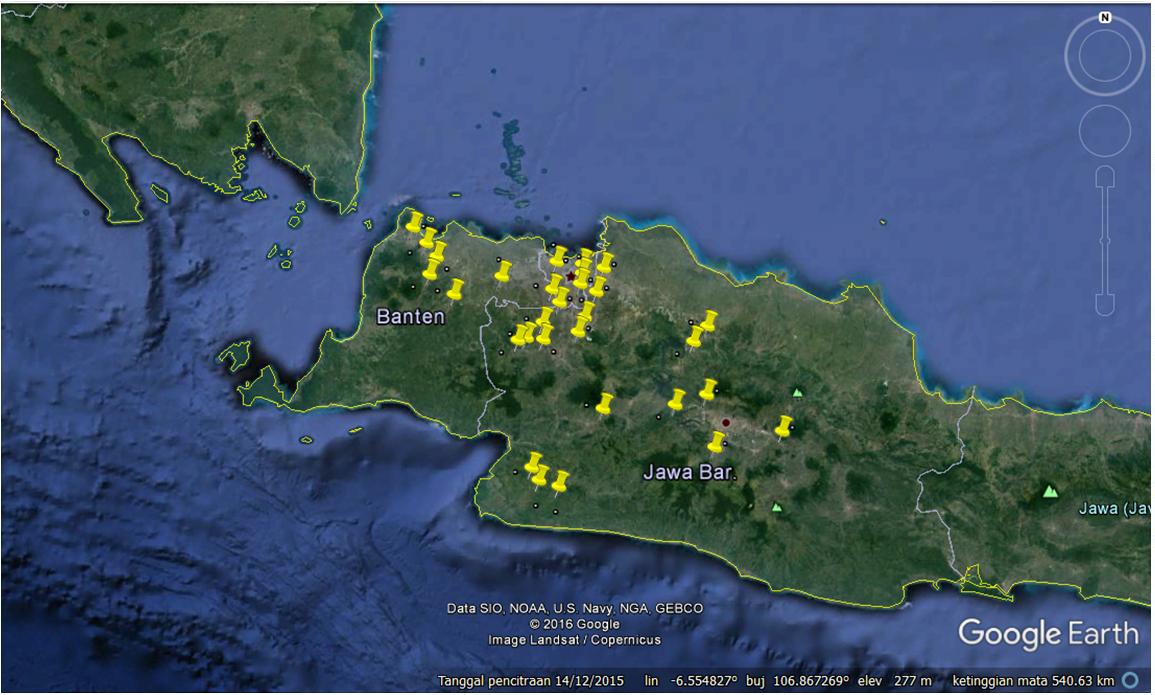
Task: Click the Jawa Bar. province label
Action: [689, 472]
